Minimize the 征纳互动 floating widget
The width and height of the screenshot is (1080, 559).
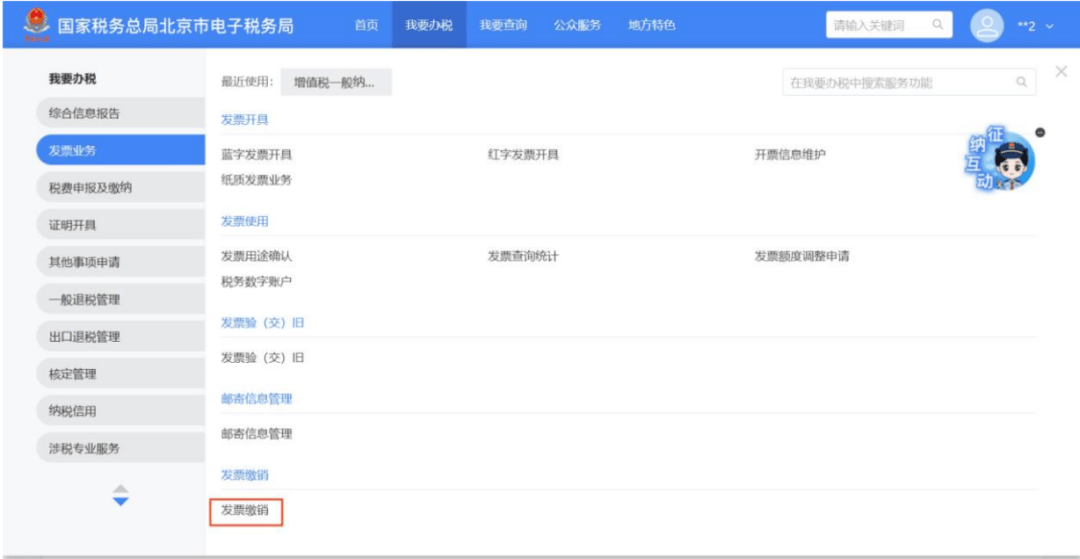1040,132
